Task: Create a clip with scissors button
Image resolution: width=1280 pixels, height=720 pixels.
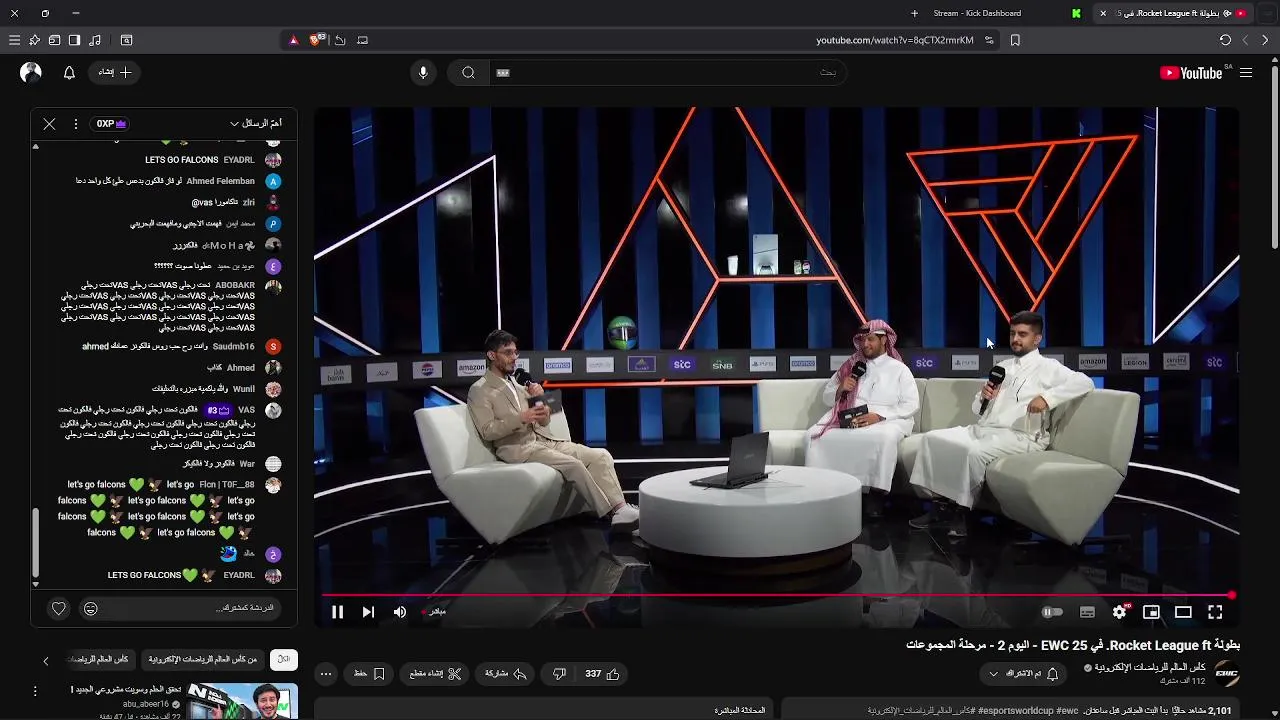Action: 435,674
